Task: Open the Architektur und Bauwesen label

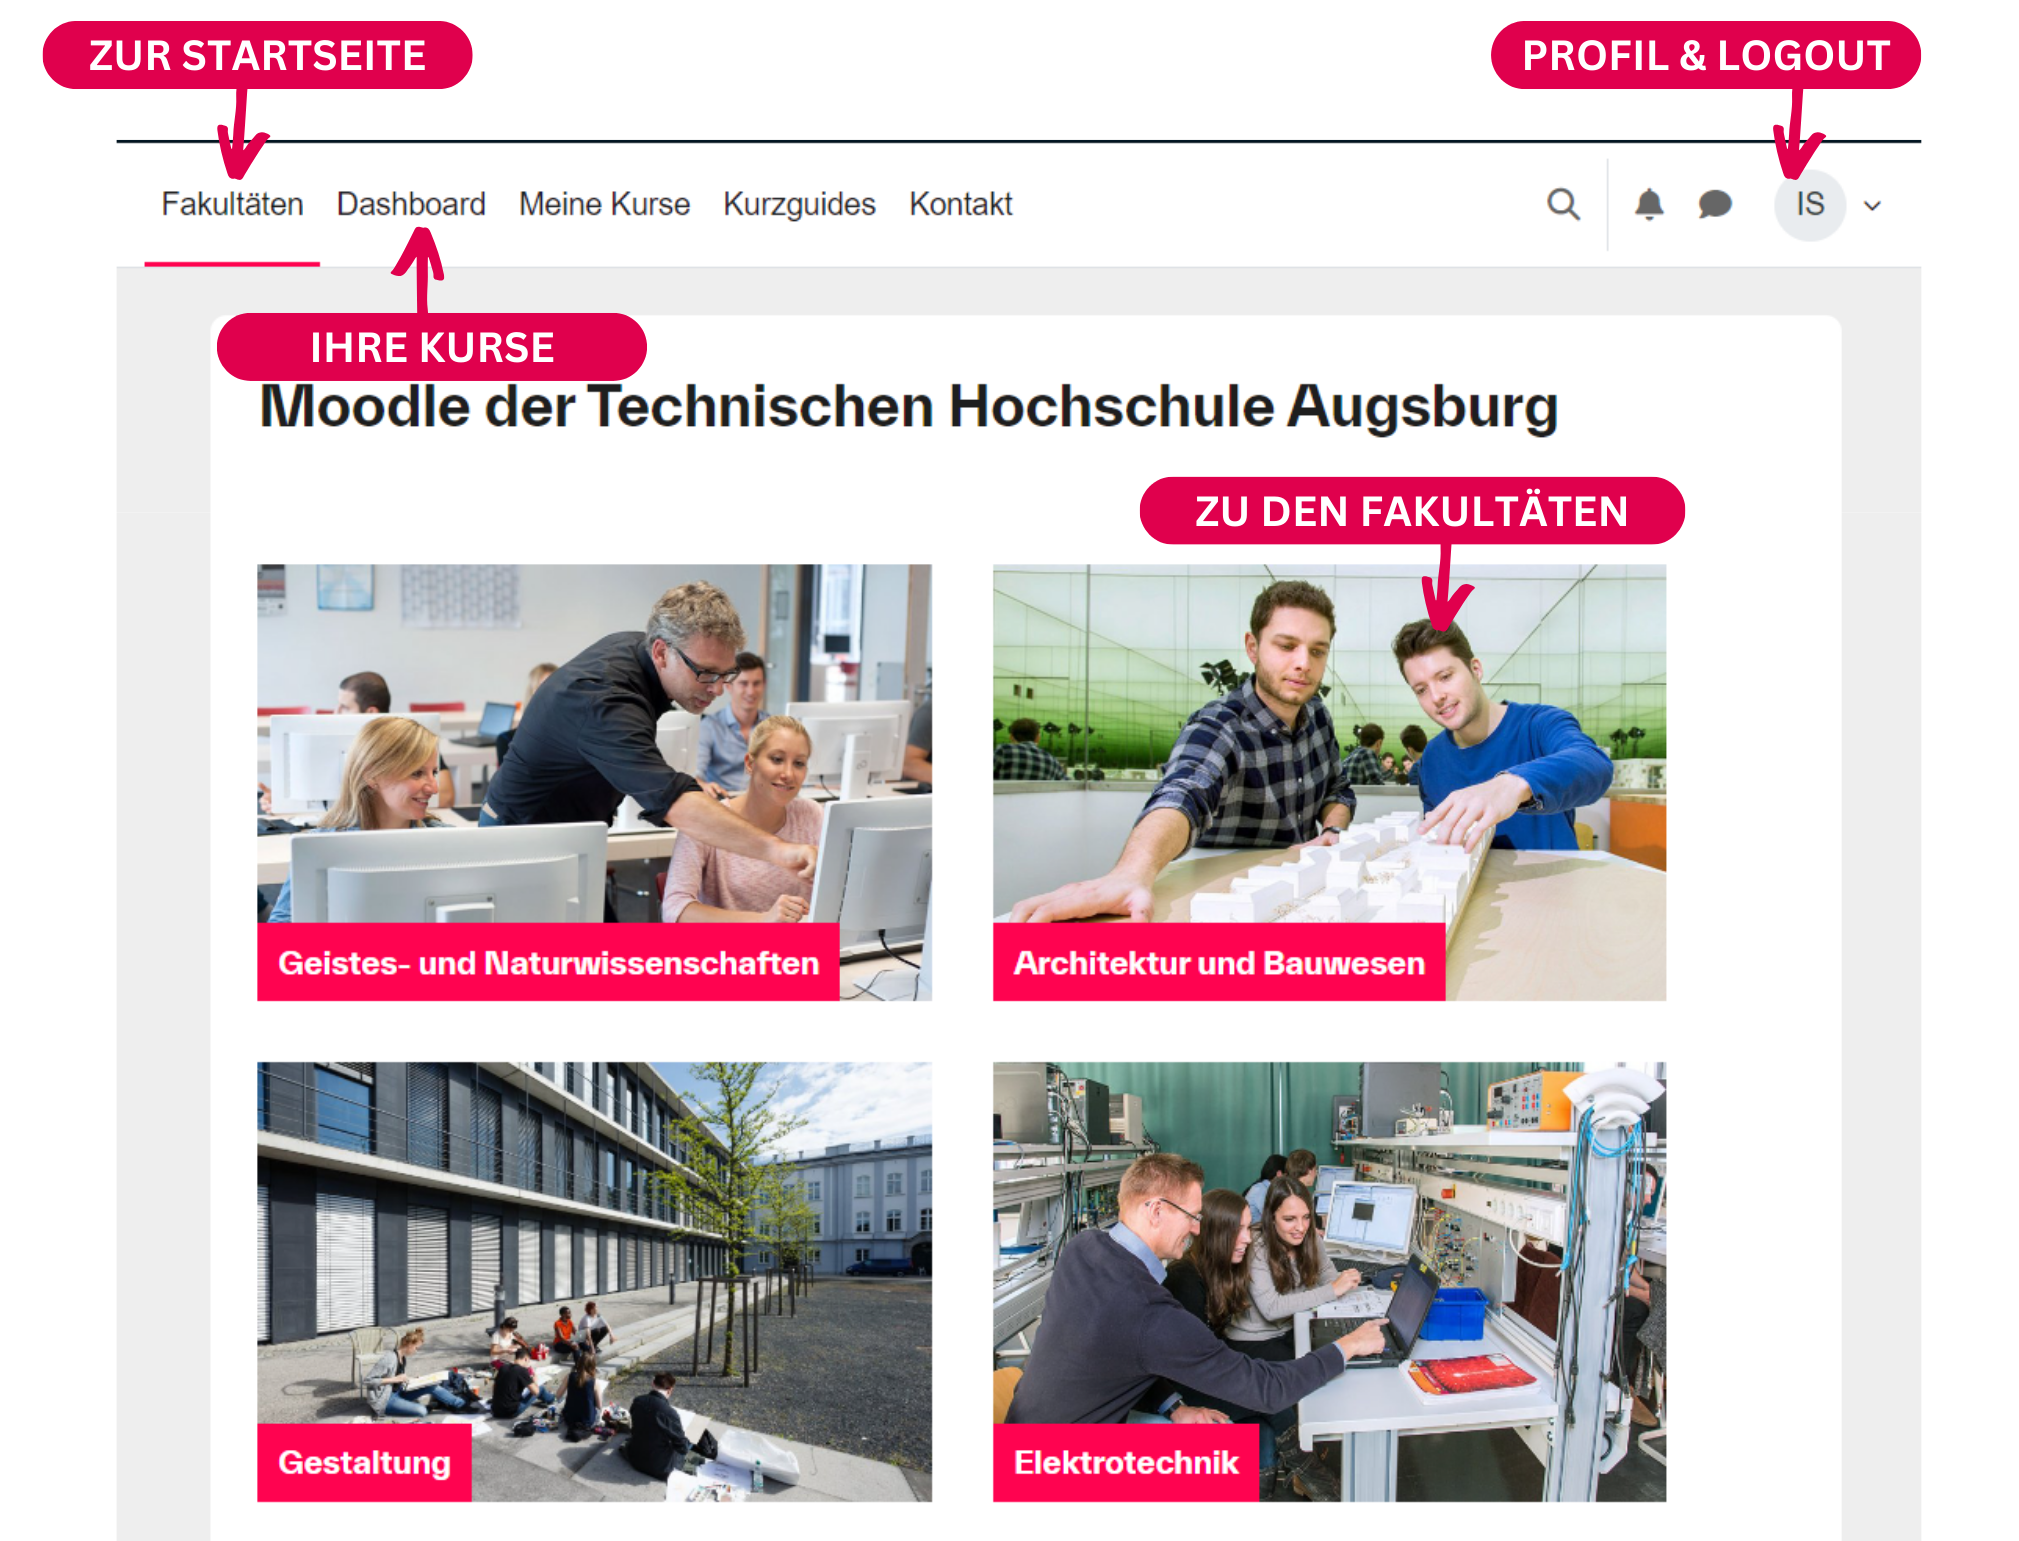Action: [1219, 962]
